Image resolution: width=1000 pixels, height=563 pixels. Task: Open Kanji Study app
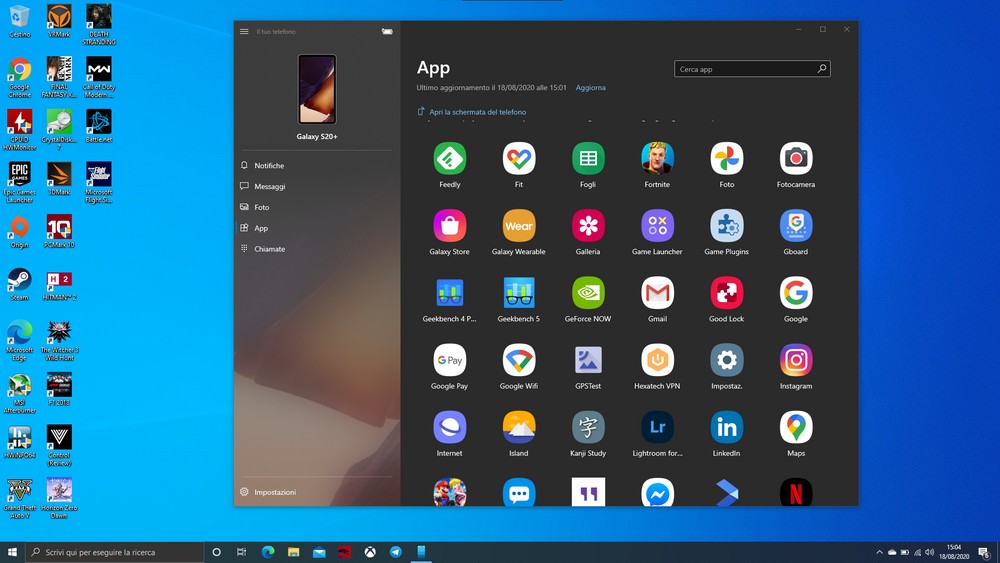pos(588,427)
